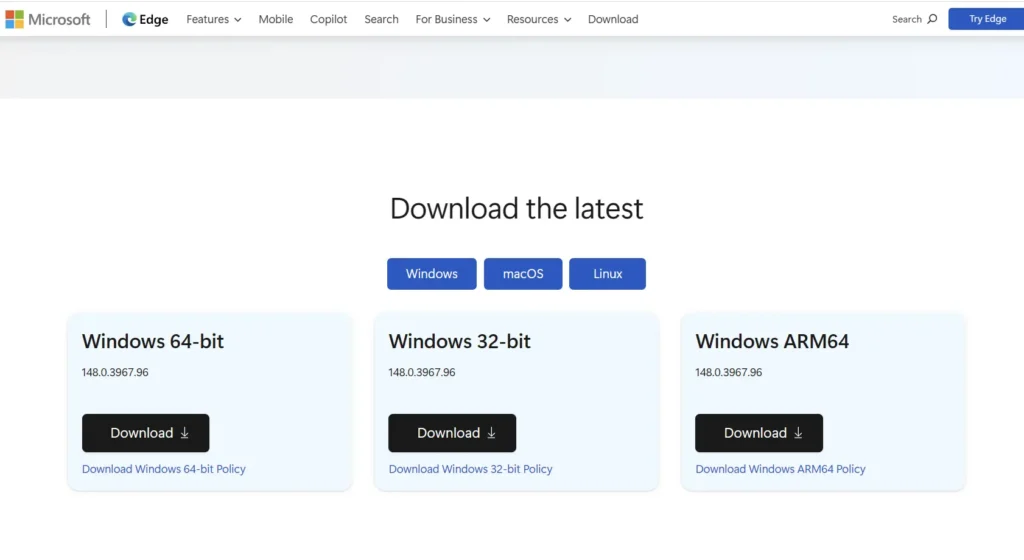Click the Windows ARM64 heading

pos(772,341)
